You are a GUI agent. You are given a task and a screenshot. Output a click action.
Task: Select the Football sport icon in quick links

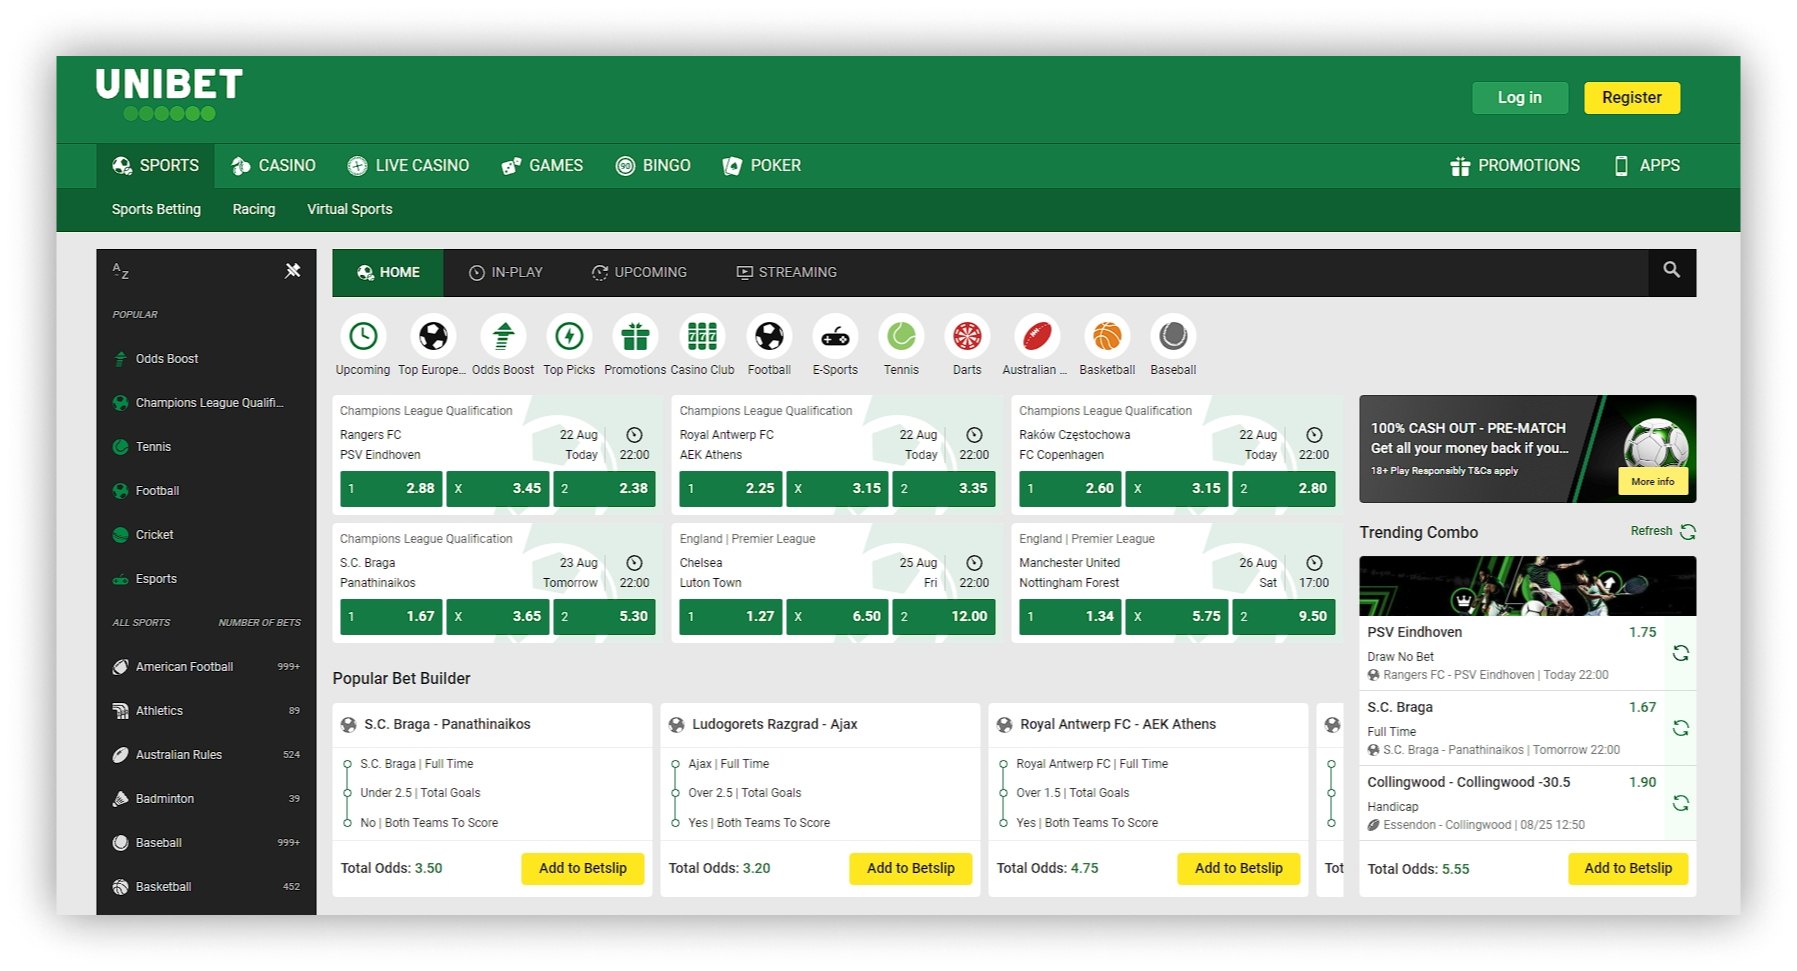[769, 336]
